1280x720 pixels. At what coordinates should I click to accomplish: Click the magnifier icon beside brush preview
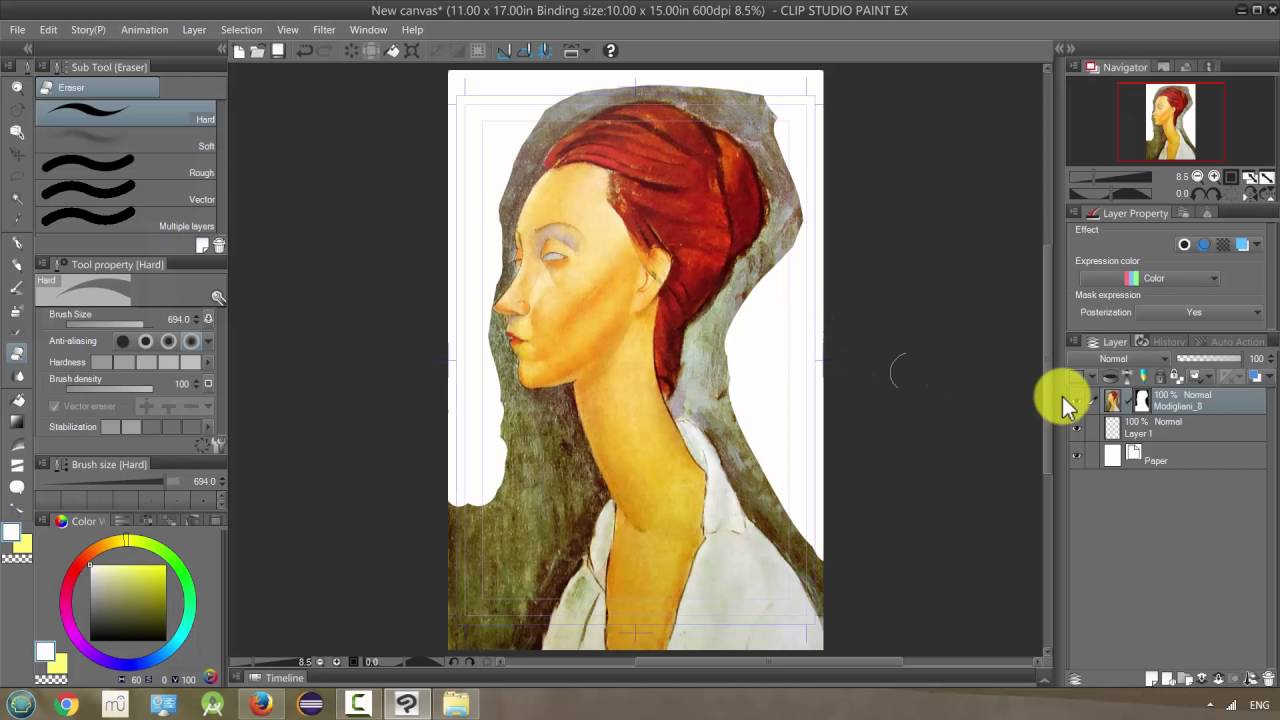(218, 297)
